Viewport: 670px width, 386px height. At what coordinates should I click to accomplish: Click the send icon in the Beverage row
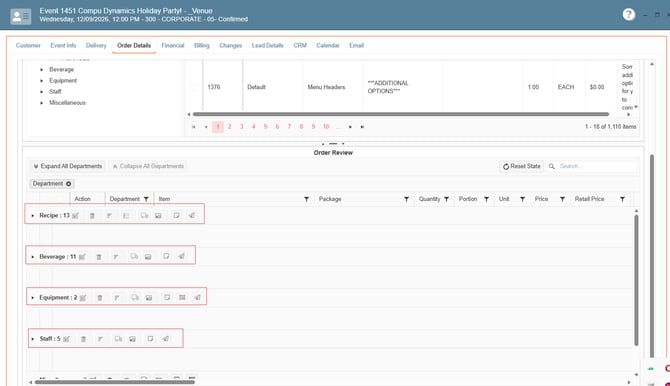pos(182,256)
